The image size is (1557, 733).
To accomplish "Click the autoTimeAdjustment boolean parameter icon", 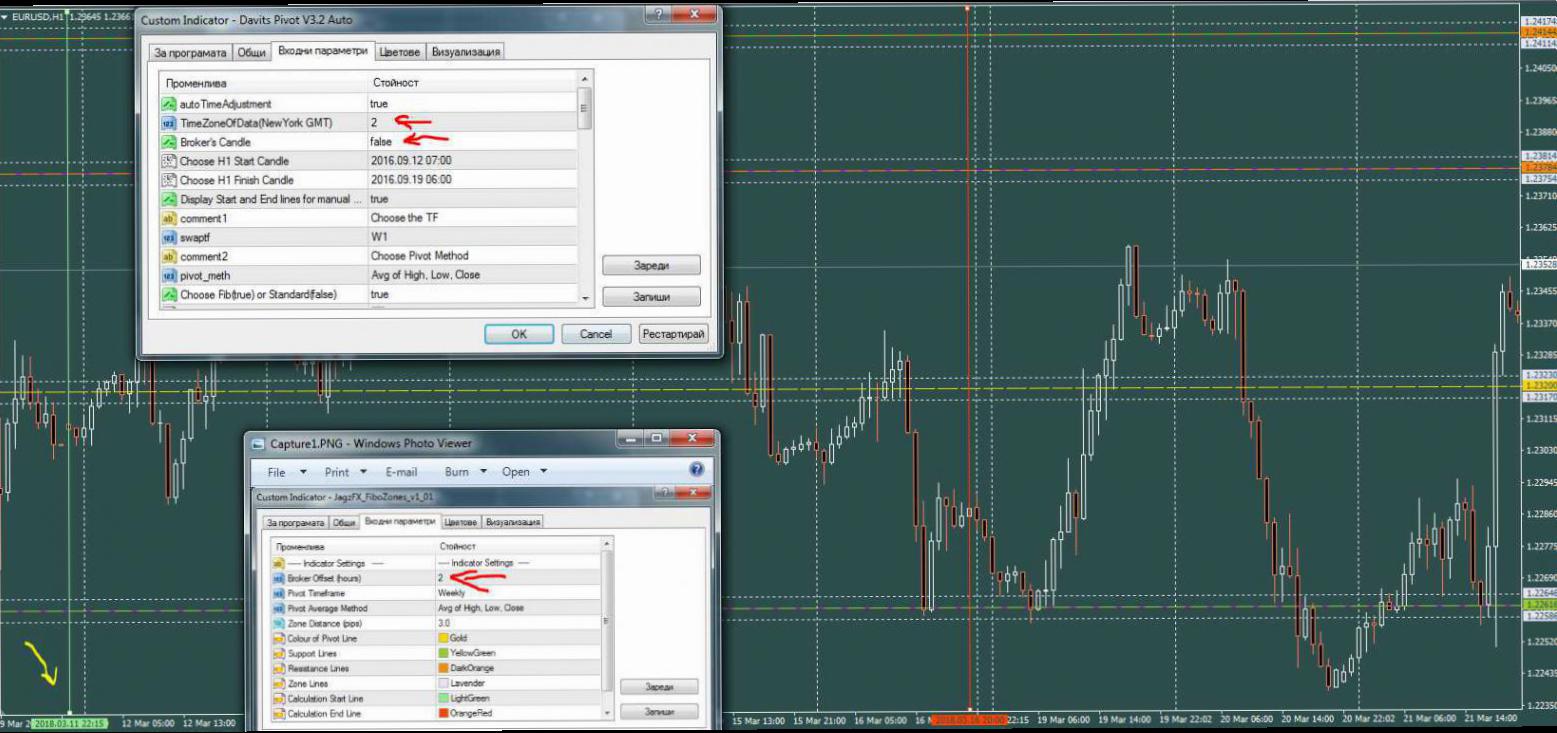I will (168, 104).
